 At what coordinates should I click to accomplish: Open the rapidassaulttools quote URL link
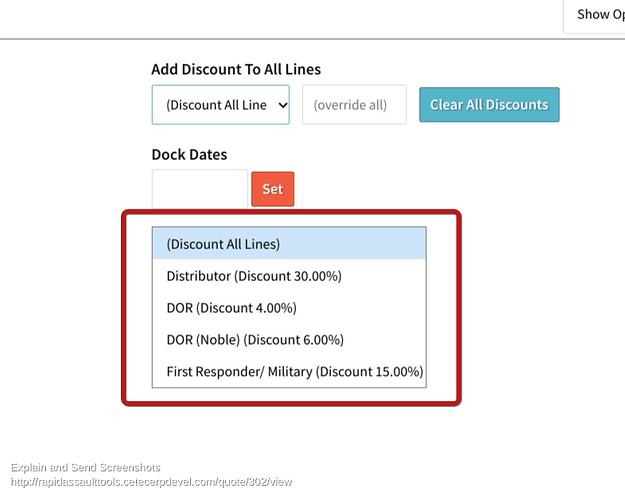[x=151, y=482]
